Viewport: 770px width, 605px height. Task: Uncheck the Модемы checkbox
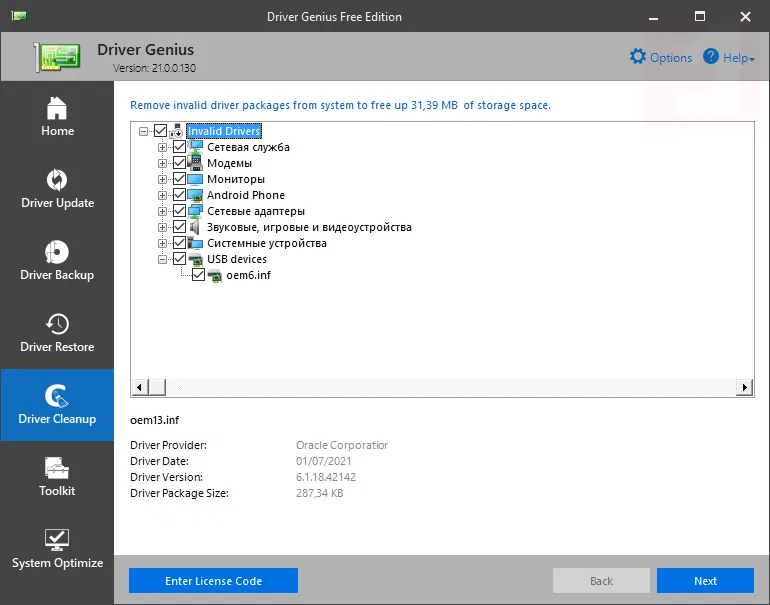point(179,163)
